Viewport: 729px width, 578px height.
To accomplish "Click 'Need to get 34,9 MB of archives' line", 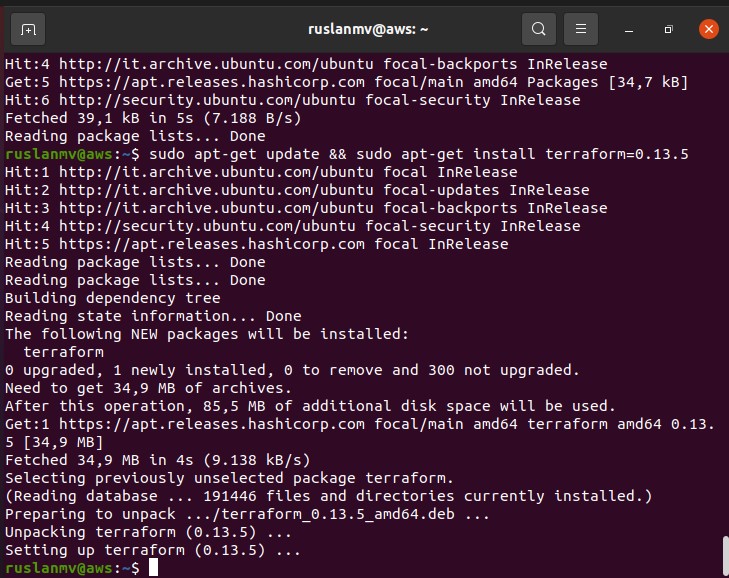I will [148, 388].
